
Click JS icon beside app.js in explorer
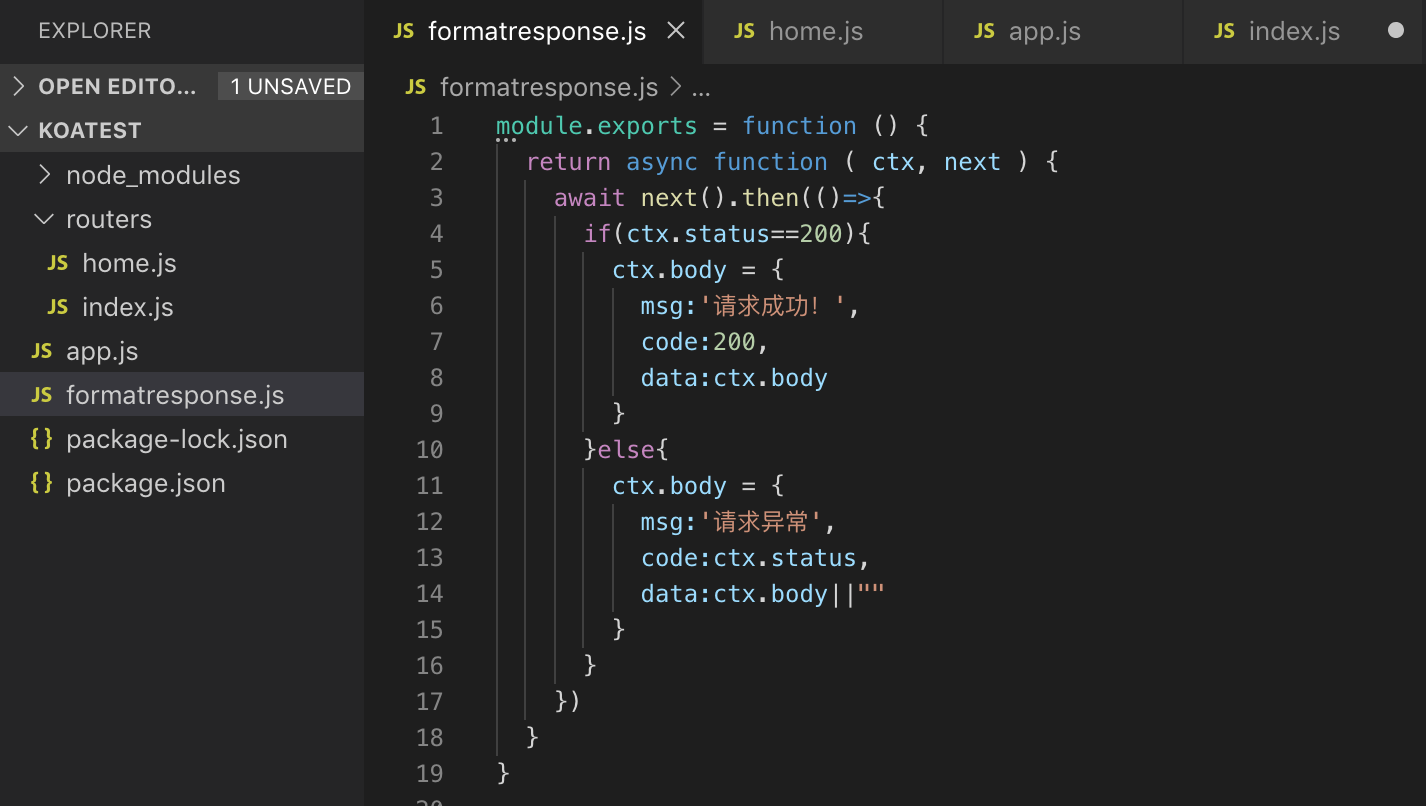tap(42, 351)
